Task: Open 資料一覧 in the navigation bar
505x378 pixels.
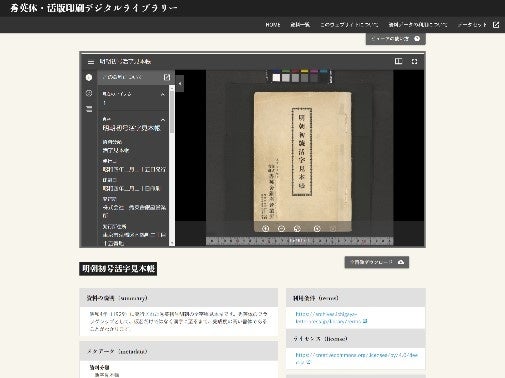Action: pyautogui.click(x=300, y=25)
